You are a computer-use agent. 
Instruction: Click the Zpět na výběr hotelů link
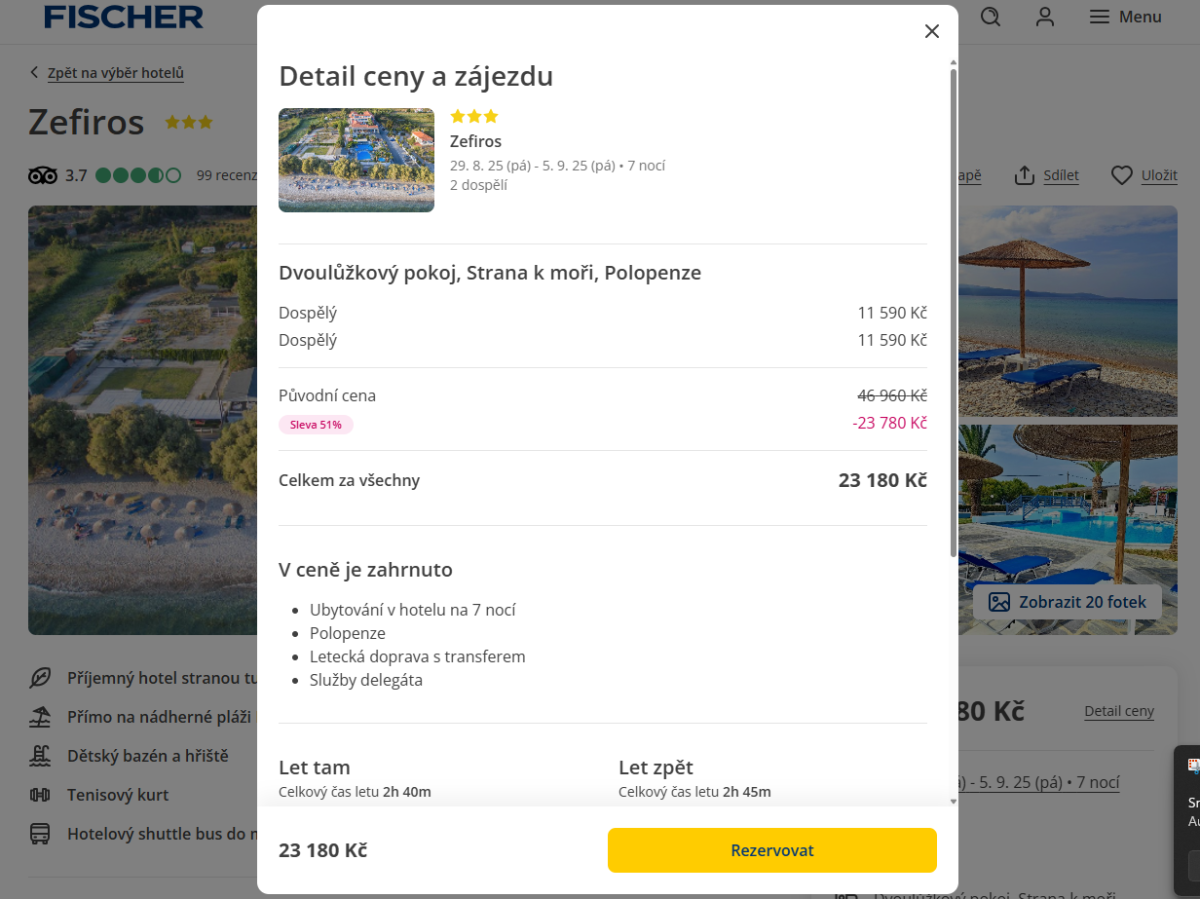pyautogui.click(x=115, y=73)
